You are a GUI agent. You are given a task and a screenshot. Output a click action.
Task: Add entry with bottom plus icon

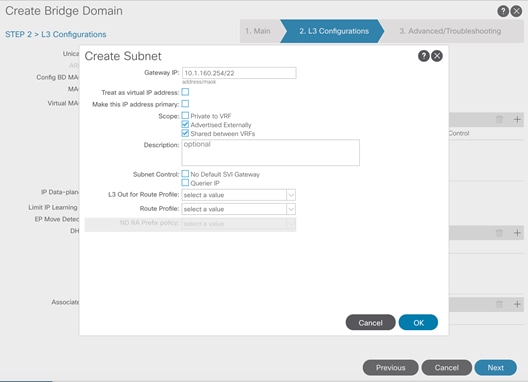517,304
